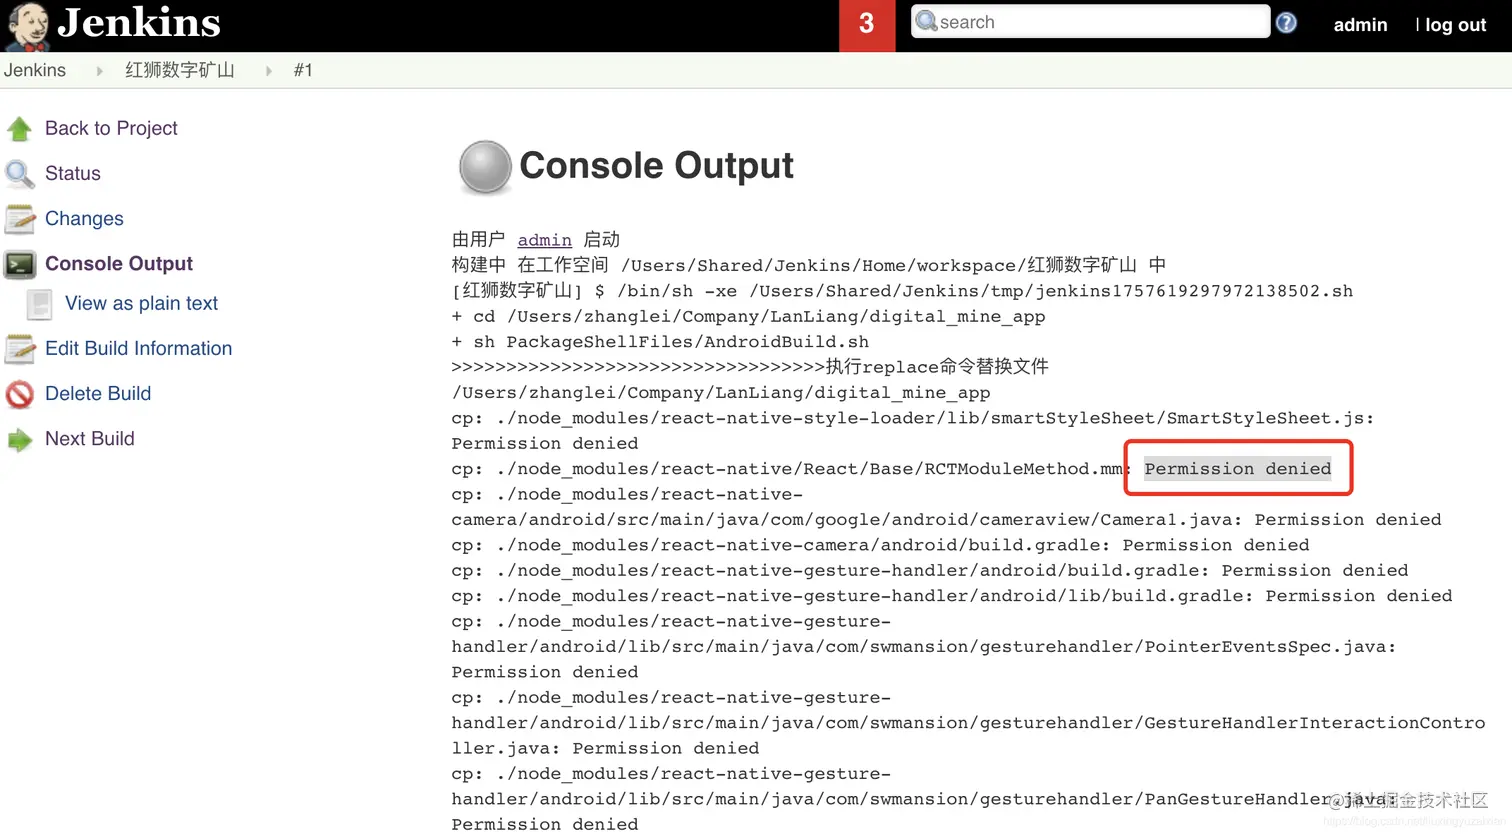Viewport: 1512px width, 834px height.
Task: Click the jenkins1757619297972138502.sh command line
Action: click(902, 291)
